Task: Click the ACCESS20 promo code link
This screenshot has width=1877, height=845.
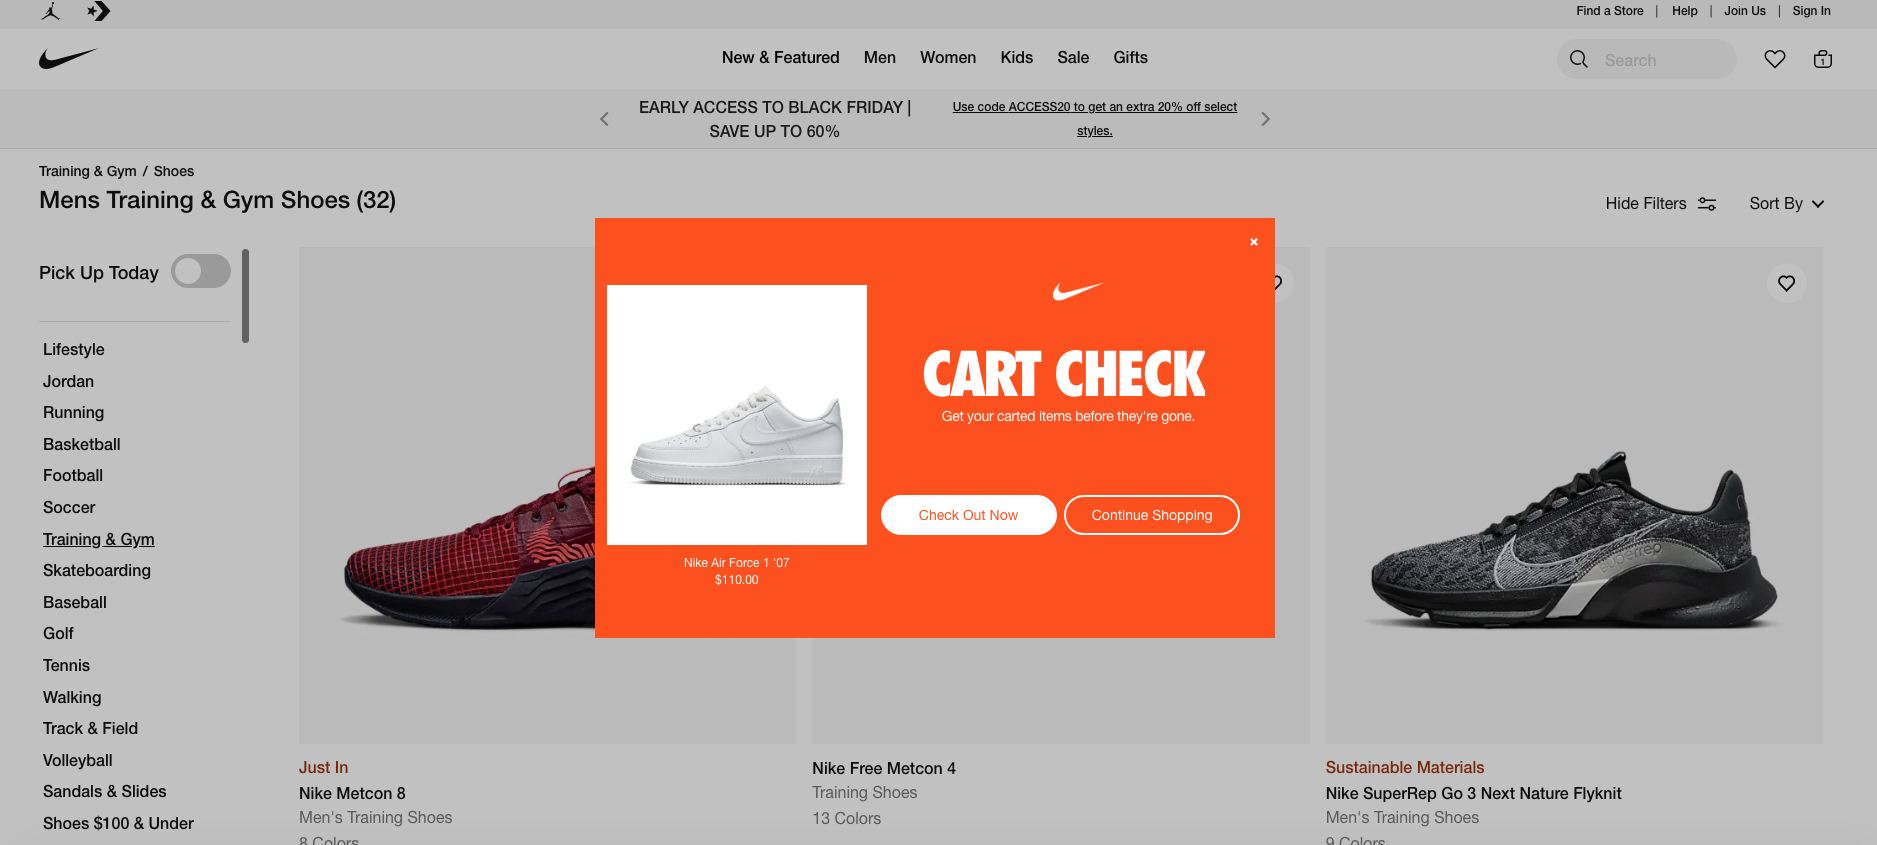Action: (1095, 119)
